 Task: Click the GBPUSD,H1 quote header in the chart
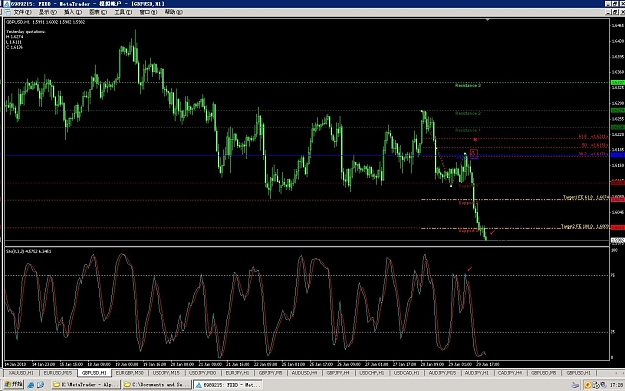tap(45, 22)
